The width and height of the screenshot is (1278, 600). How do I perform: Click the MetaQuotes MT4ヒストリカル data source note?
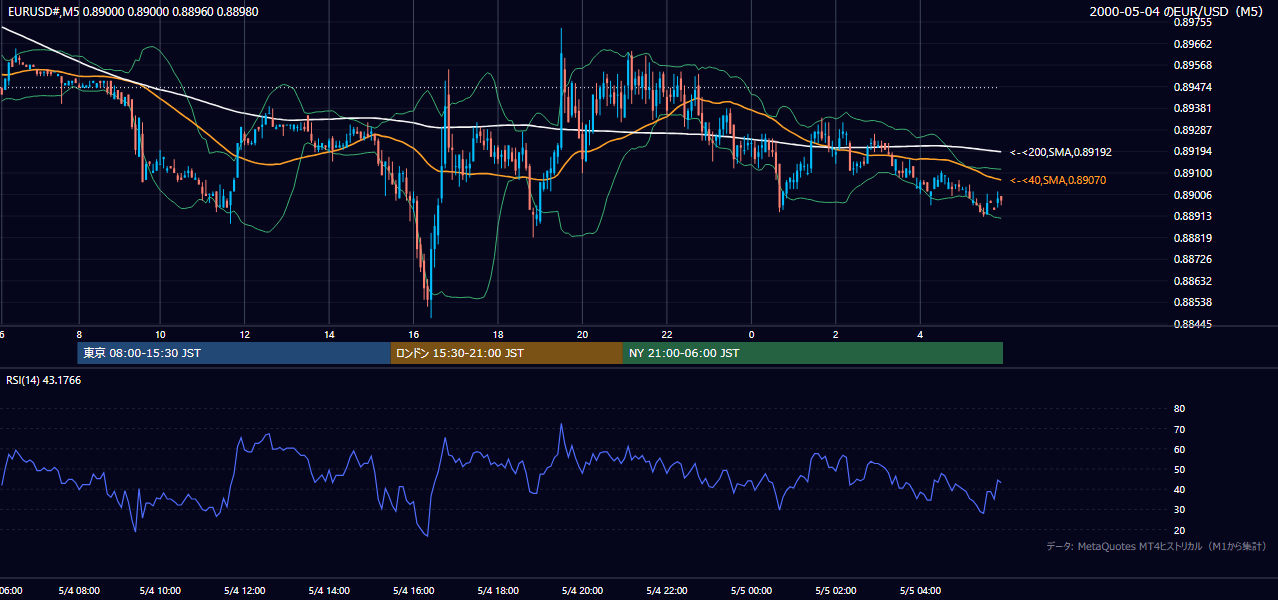[x=1156, y=546]
